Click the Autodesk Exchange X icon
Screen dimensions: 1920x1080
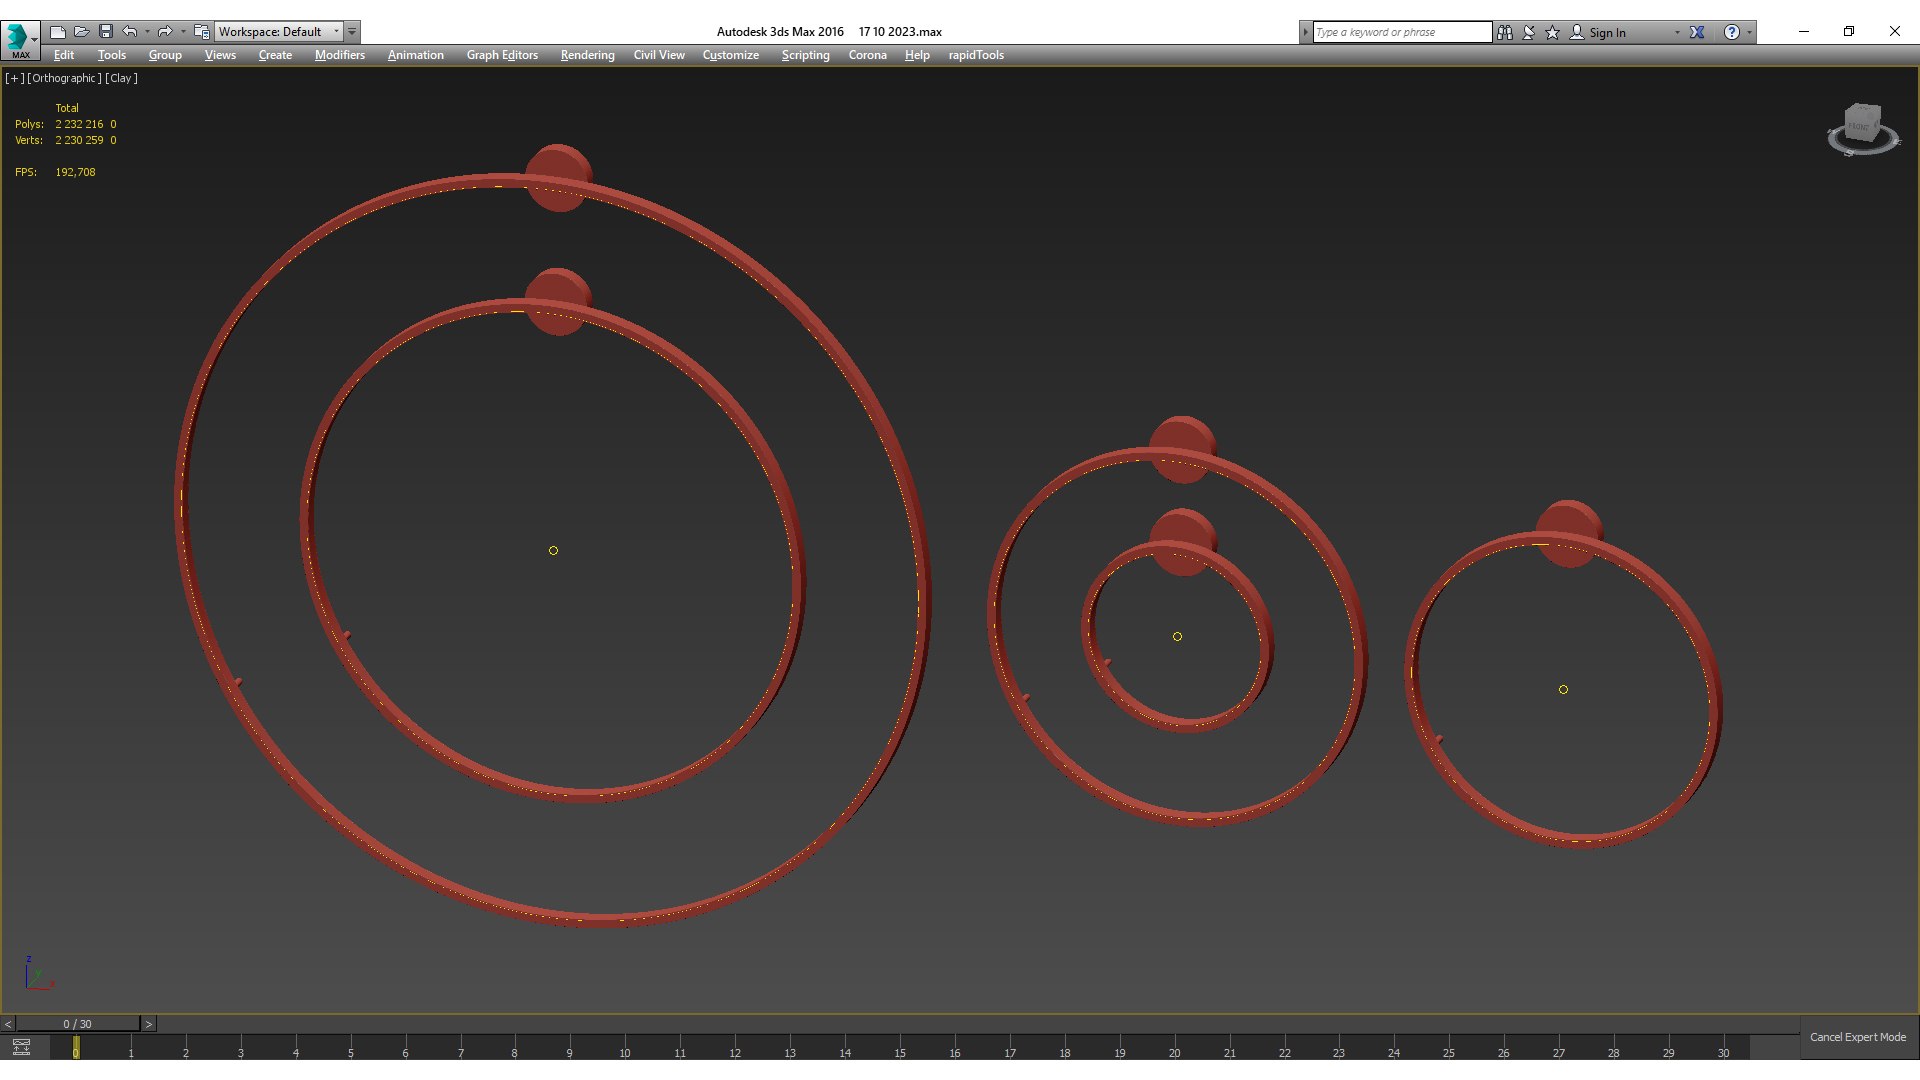(1697, 32)
